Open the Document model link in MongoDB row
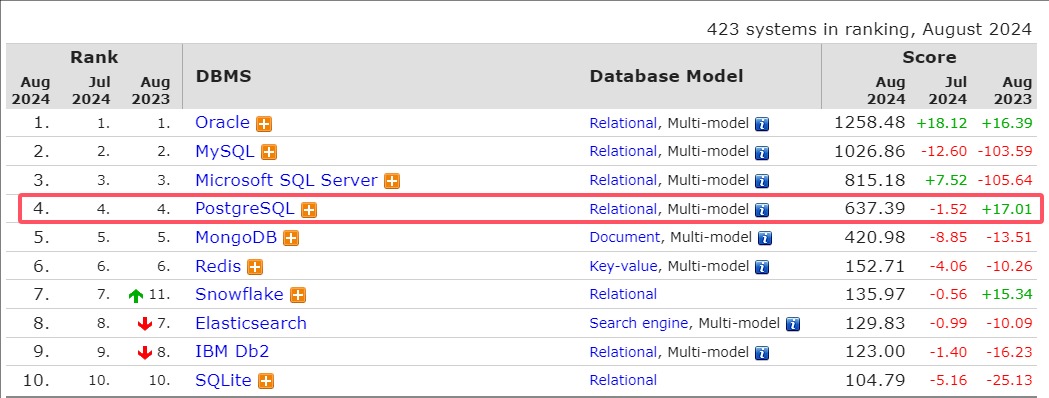 (625, 237)
